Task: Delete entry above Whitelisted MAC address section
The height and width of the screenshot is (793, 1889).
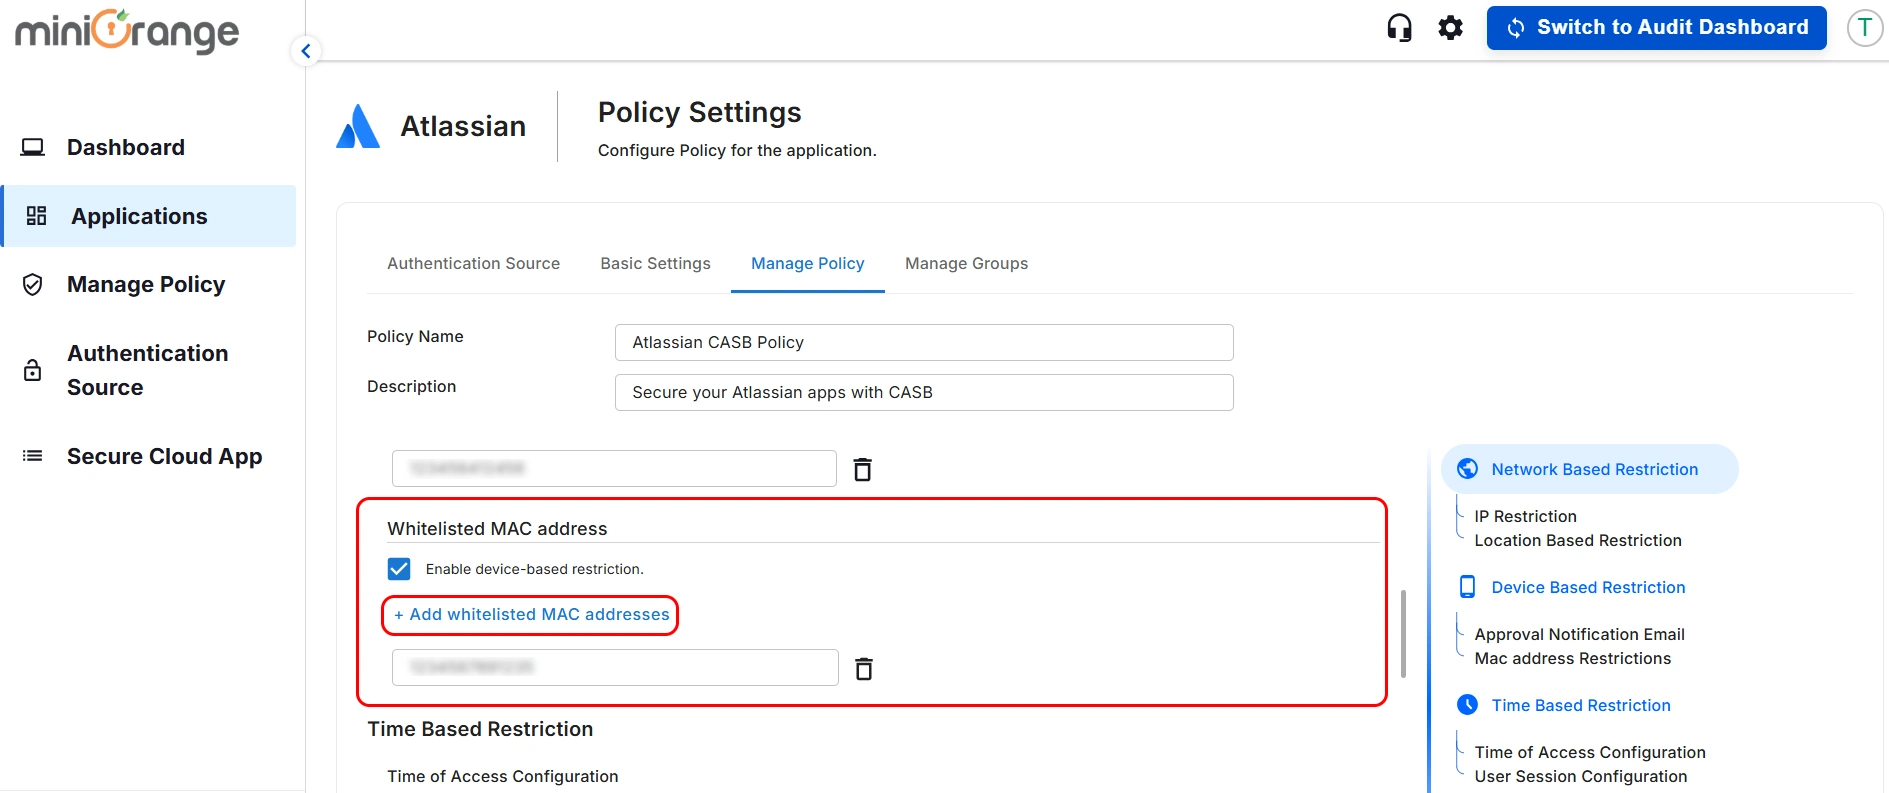Action: [x=862, y=469]
